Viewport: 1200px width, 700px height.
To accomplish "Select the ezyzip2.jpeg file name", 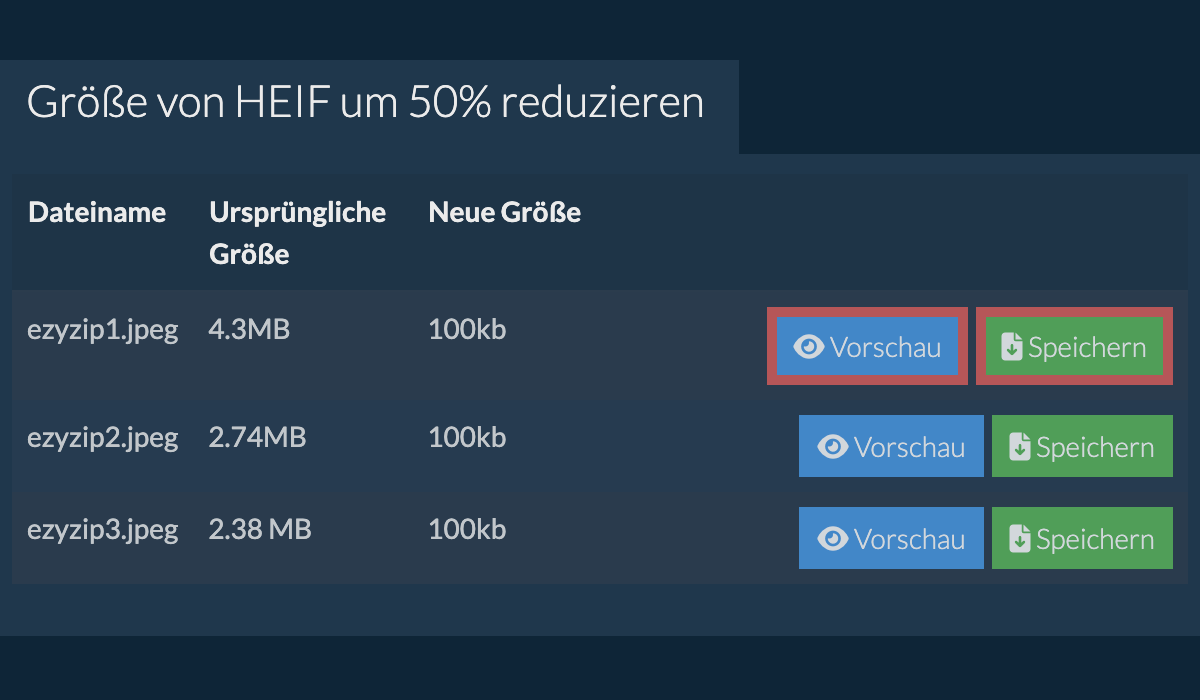I will (x=102, y=437).
